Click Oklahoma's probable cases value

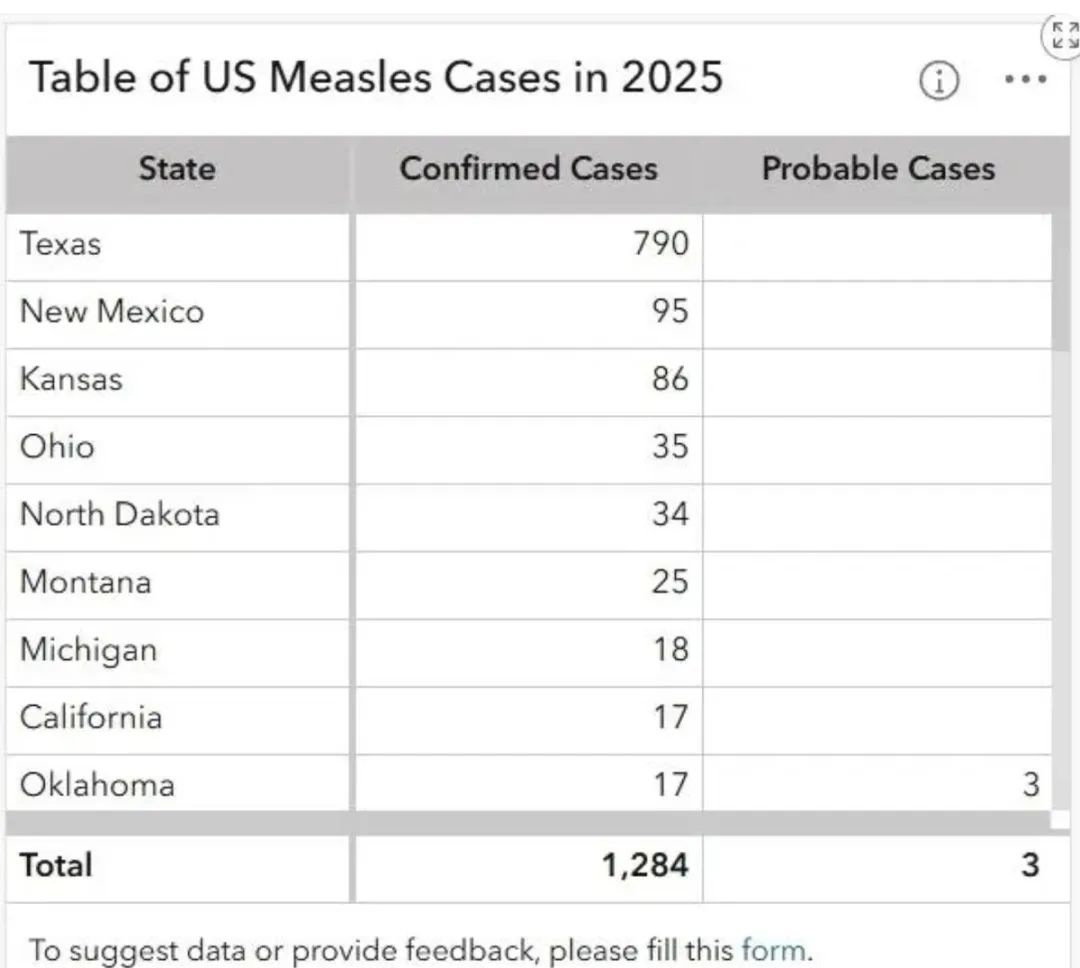[x=1030, y=785]
